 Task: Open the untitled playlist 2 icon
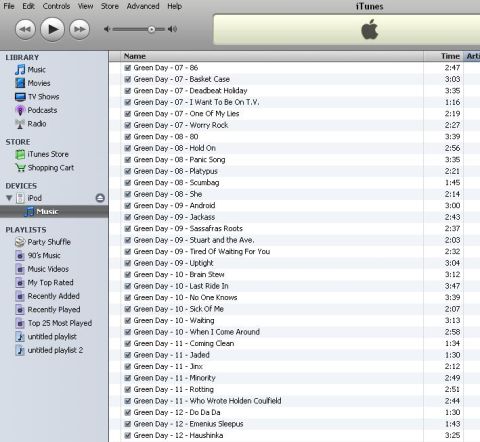pos(20,350)
